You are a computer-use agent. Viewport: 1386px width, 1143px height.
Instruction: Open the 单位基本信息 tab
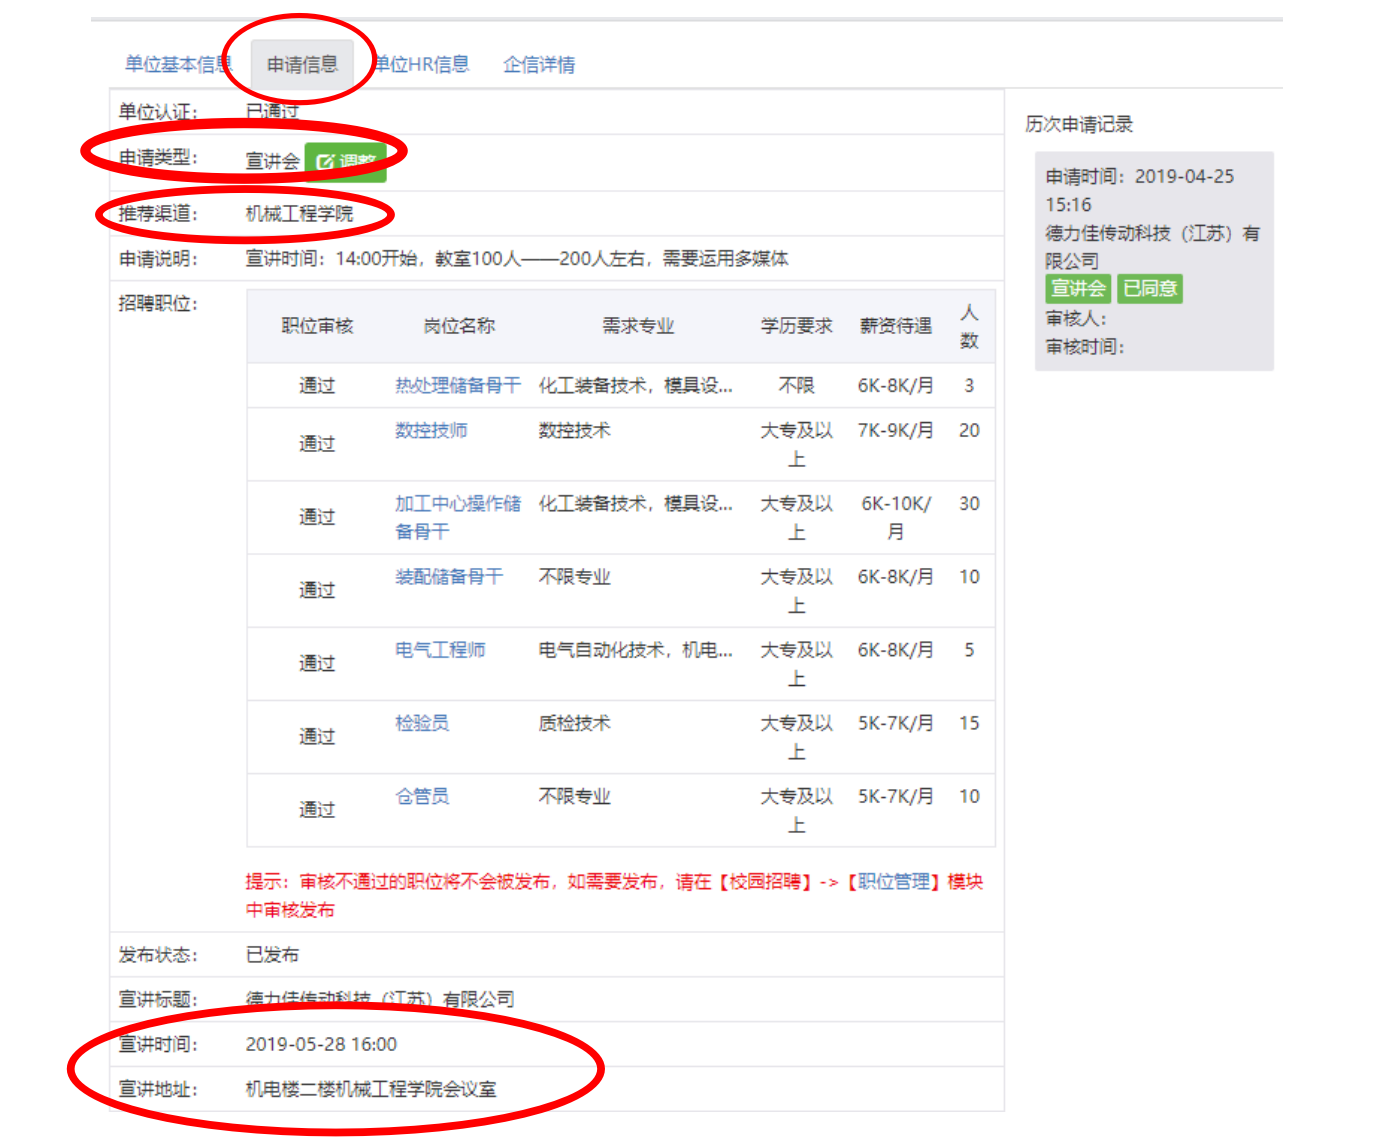pyautogui.click(x=176, y=65)
